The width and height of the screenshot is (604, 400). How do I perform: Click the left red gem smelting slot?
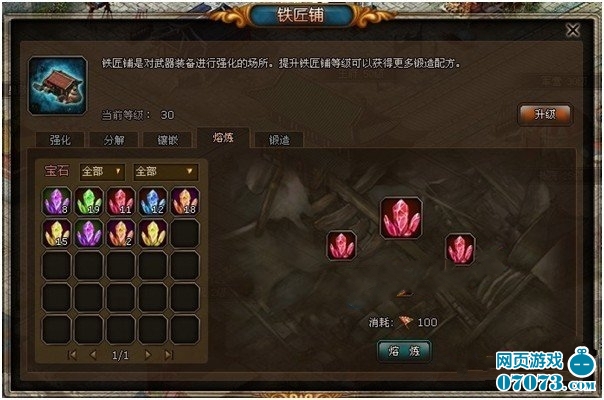click(341, 245)
